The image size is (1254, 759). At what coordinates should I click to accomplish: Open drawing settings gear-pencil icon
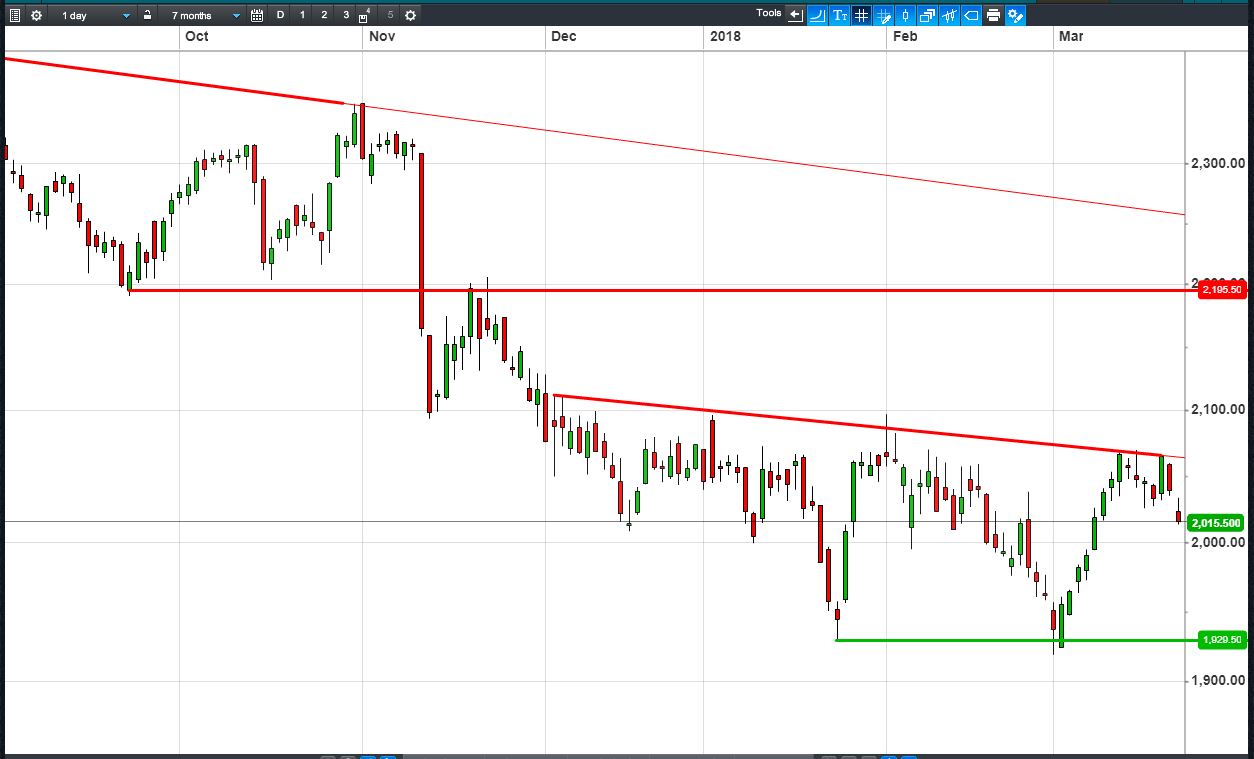[x=1015, y=15]
